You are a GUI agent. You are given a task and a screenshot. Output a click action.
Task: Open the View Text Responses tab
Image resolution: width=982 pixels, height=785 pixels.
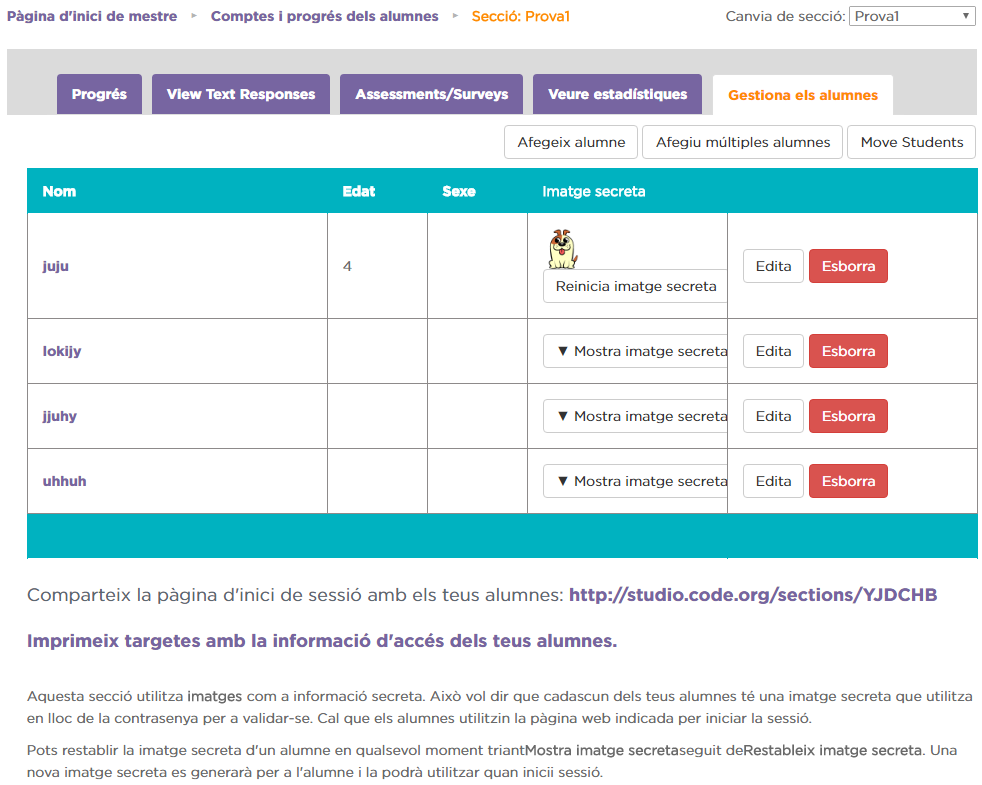click(241, 94)
